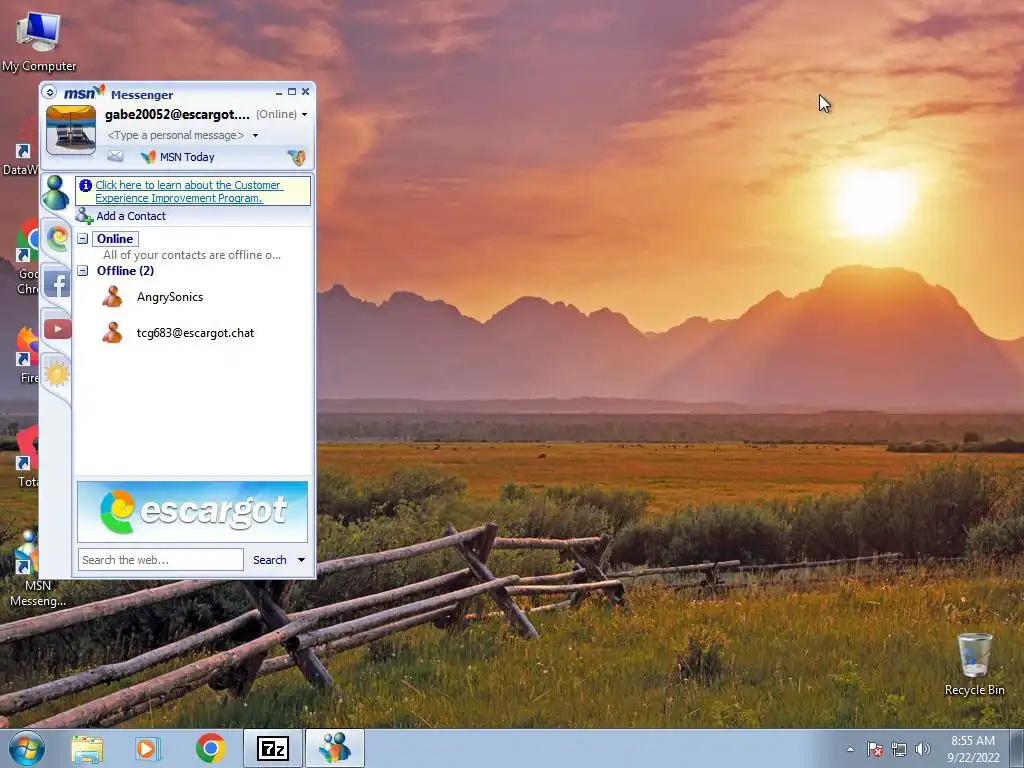Select the Facebook tab in sidebar
This screenshot has height=768, width=1024.
[57, 284]
